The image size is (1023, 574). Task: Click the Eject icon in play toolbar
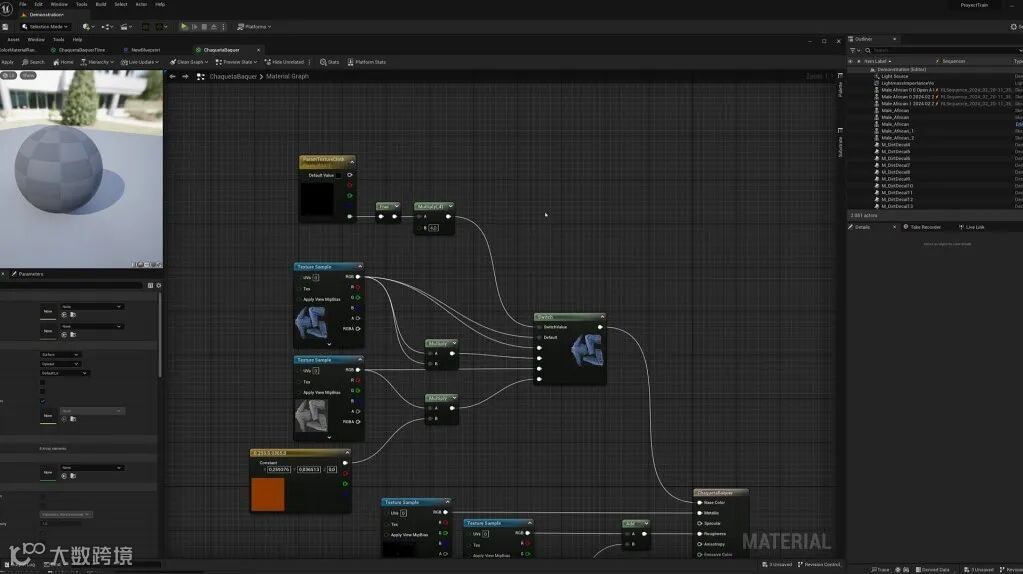tap(213, 27)
